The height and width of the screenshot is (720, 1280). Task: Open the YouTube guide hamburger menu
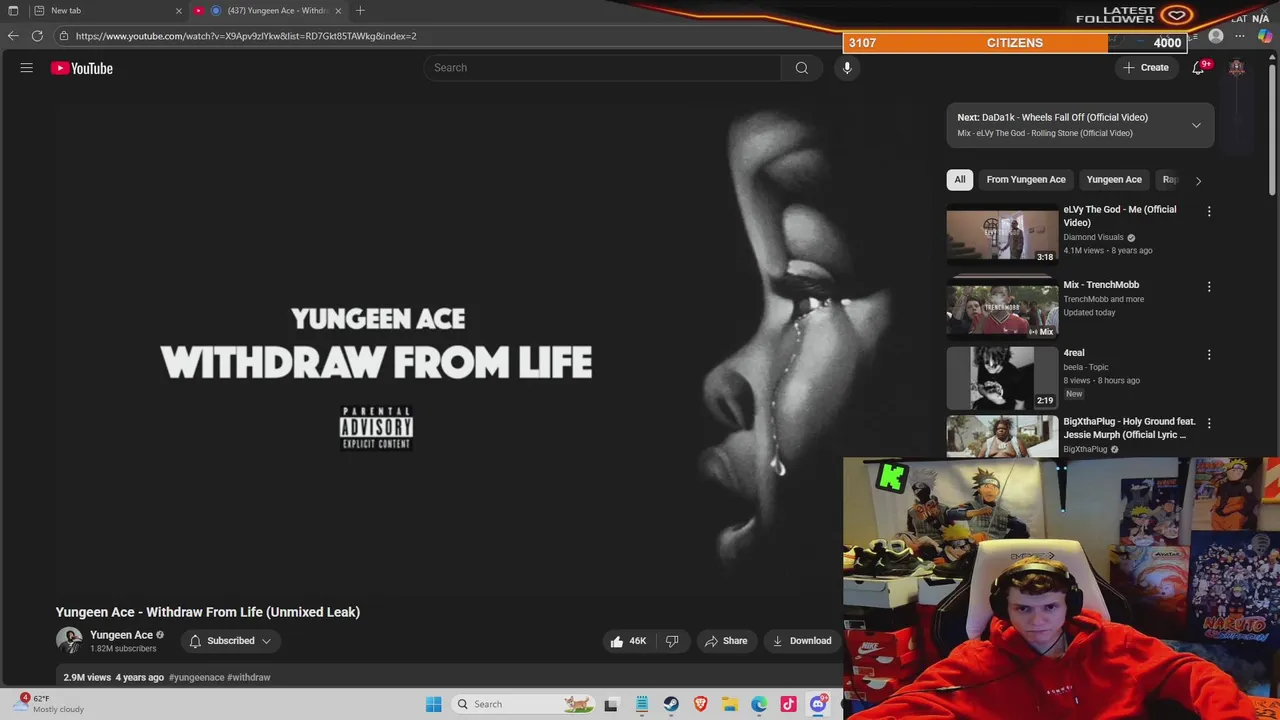tap(27, 68)
